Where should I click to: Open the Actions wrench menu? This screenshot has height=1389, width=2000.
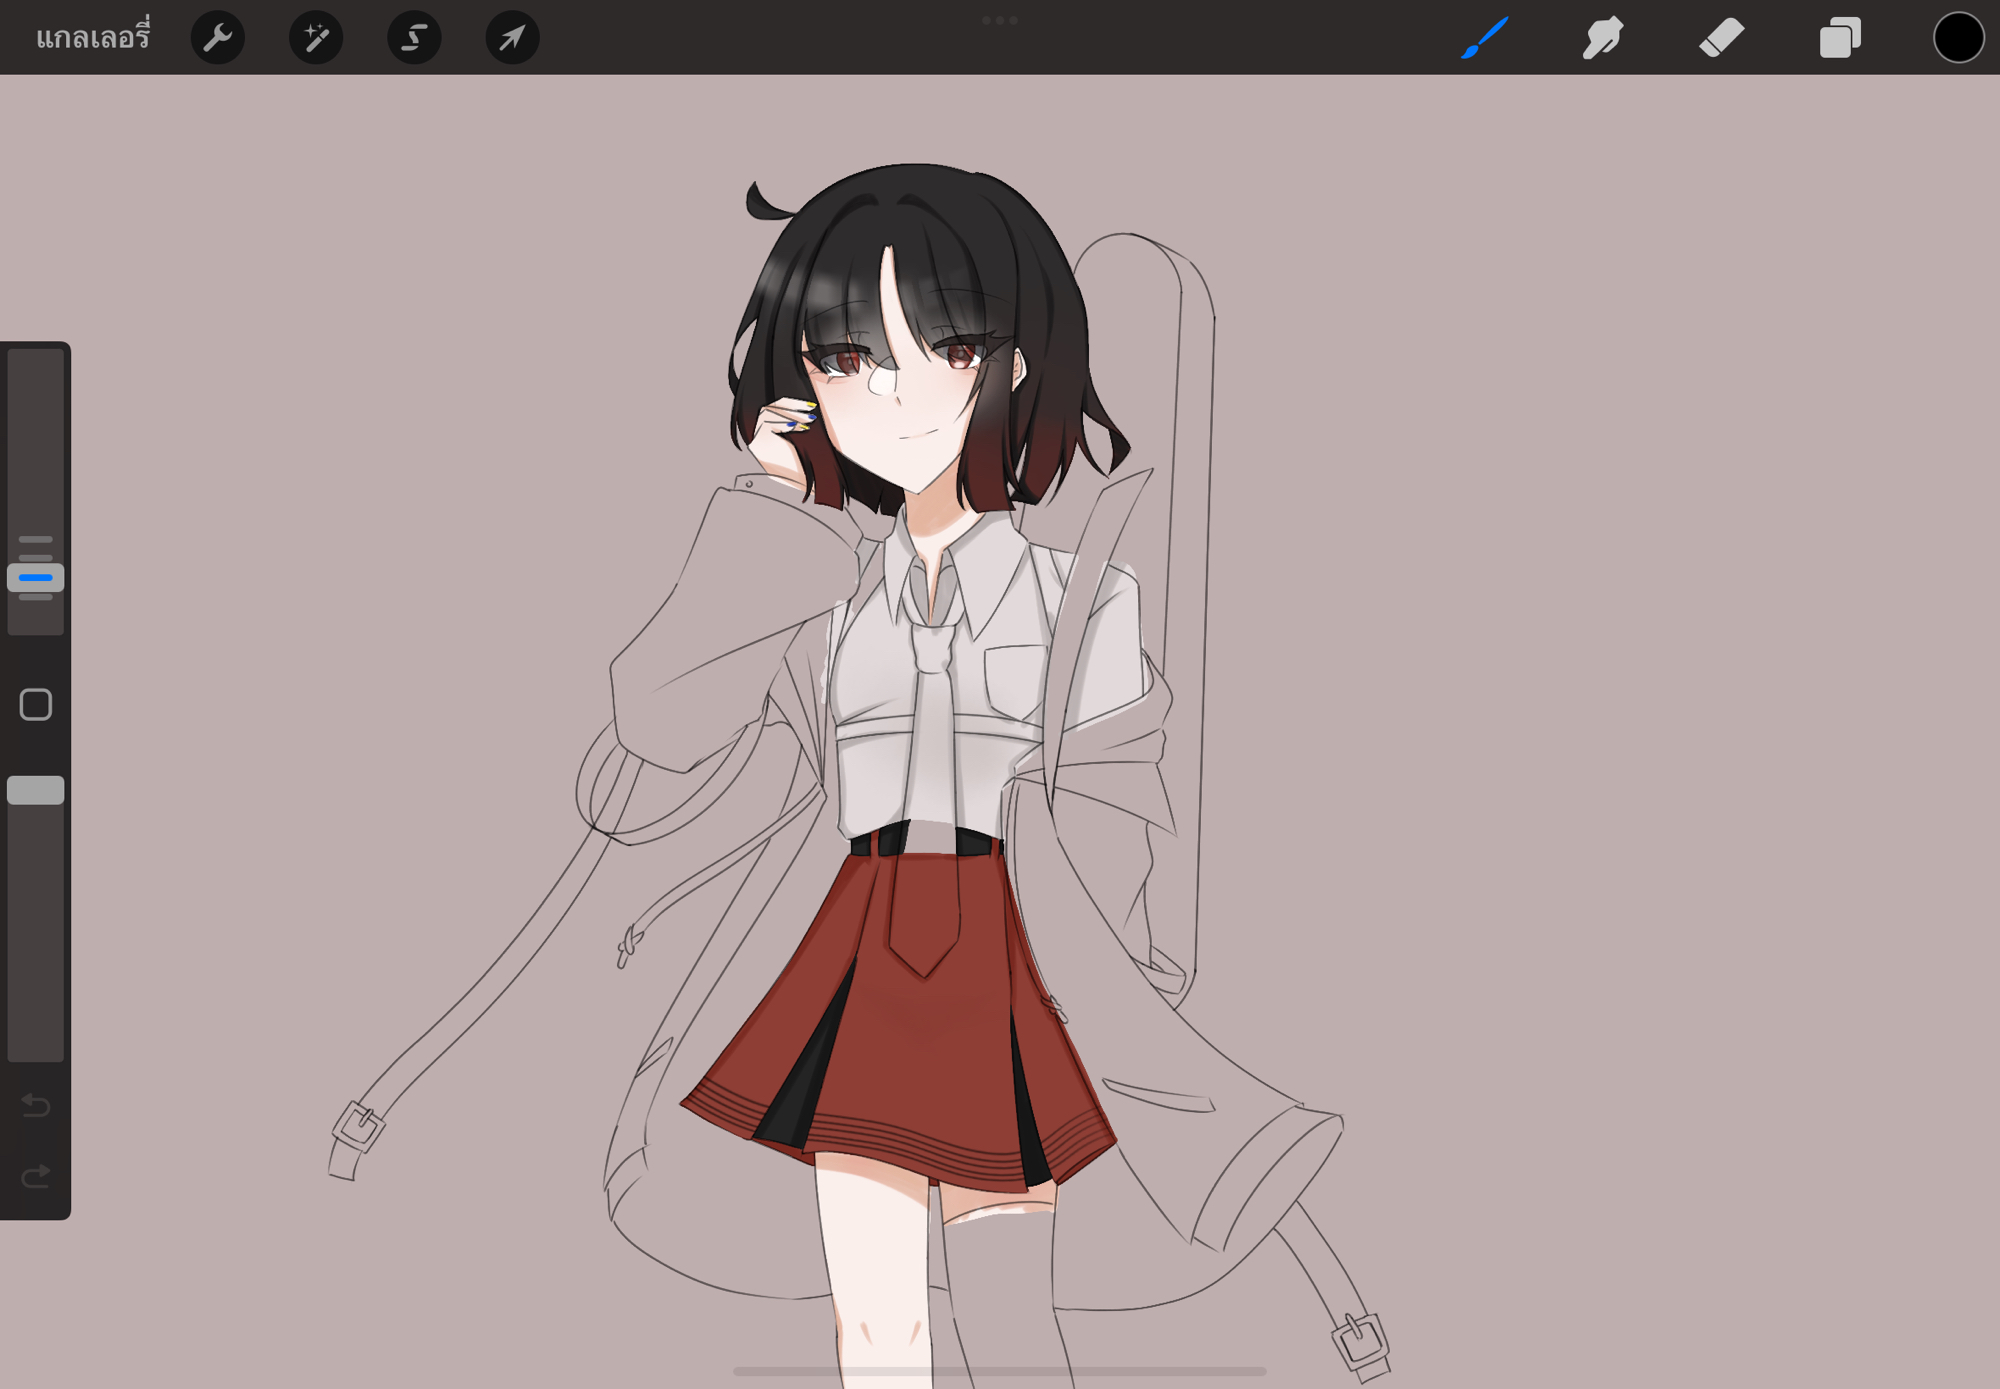217,38
